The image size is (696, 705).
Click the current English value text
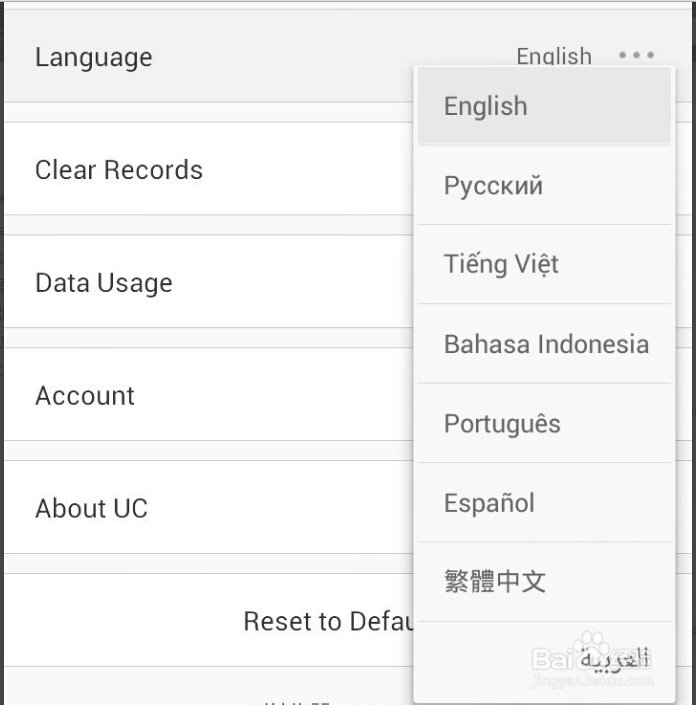coord(553,56)
